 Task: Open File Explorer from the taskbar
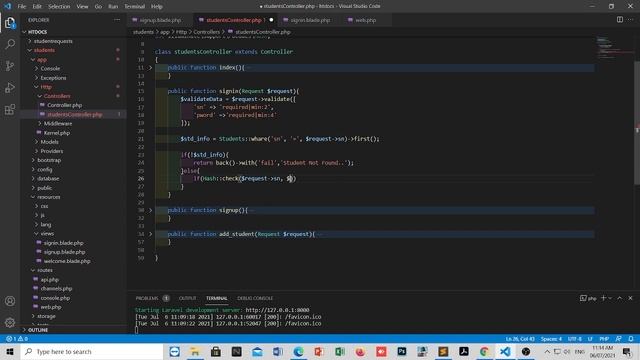pos(195,351)
